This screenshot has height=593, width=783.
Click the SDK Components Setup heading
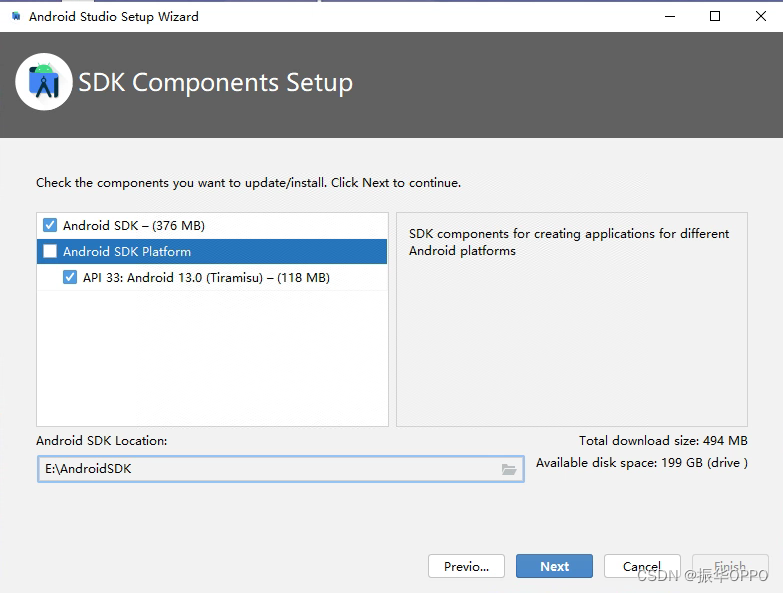point(215,82)
